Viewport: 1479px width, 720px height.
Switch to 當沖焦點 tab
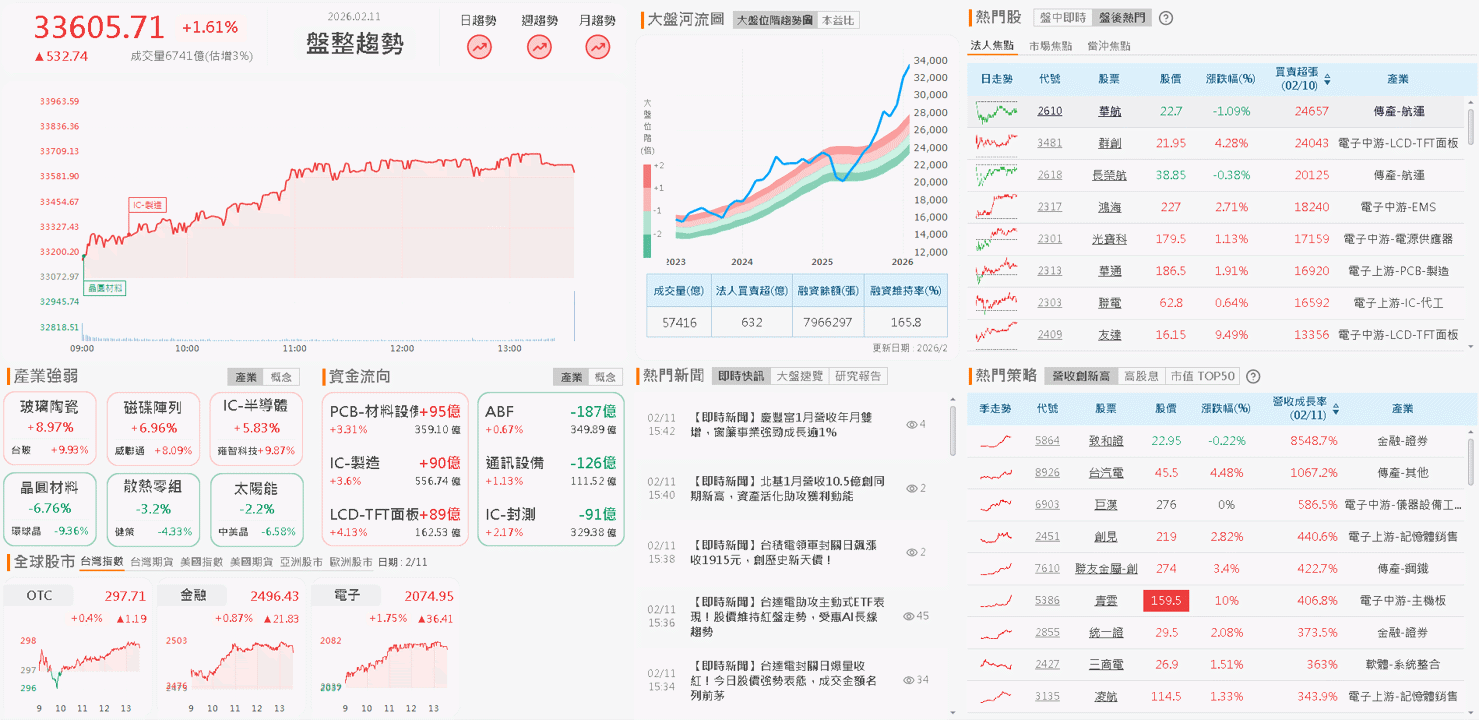pos(1109,46)
